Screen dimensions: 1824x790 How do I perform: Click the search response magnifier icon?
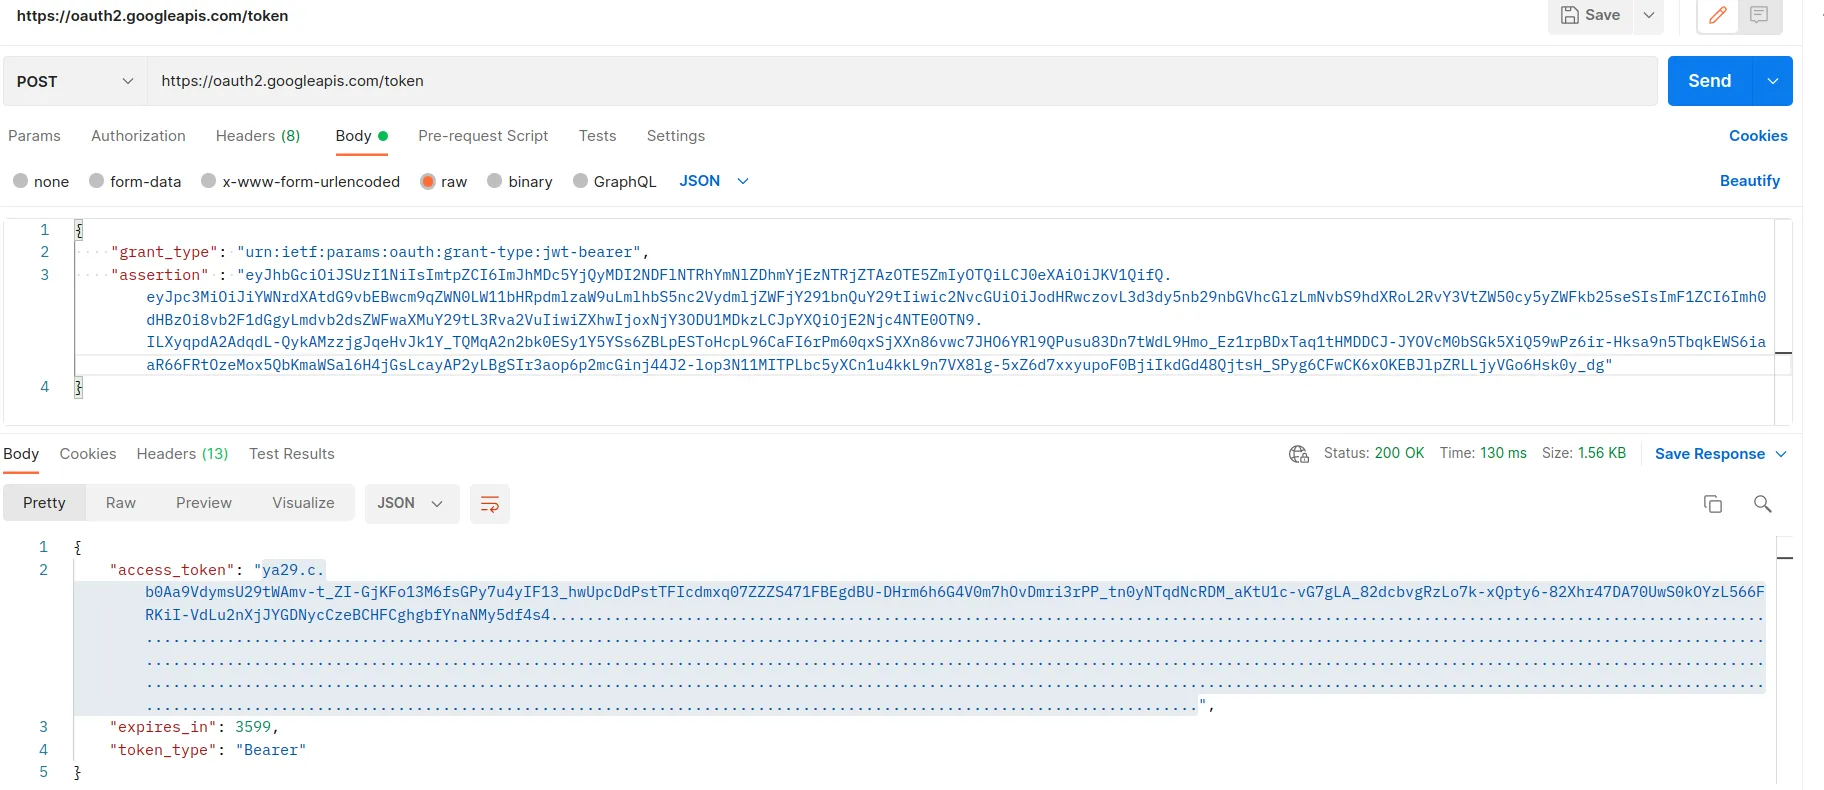pyautogui.click(x=1762, y=504)
